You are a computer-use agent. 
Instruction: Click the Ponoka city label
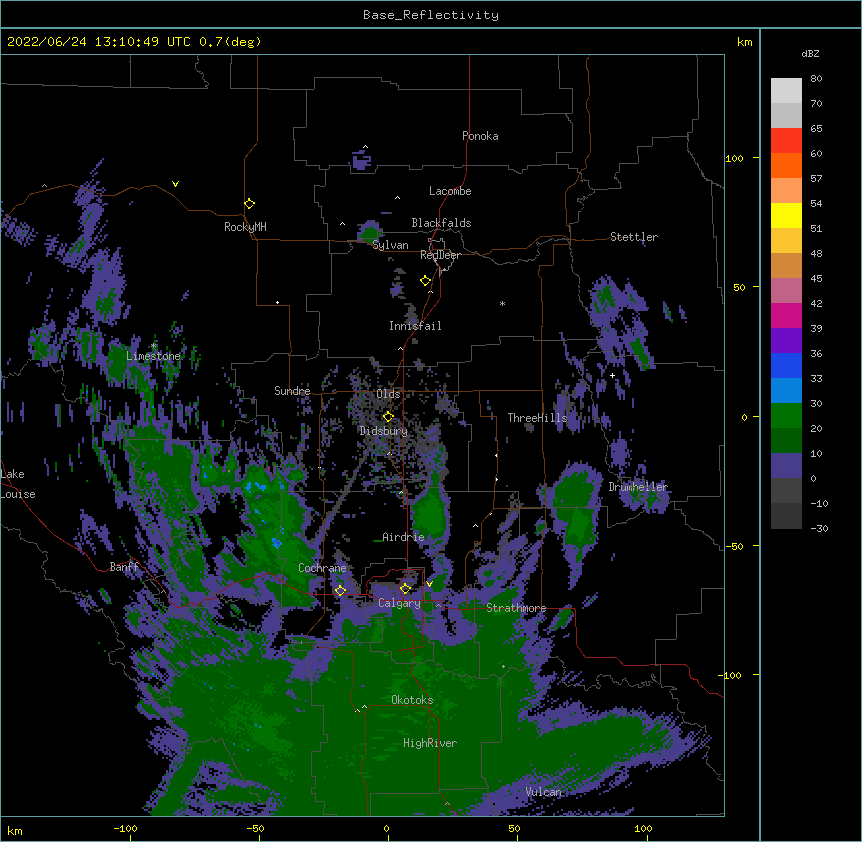tap(480, 136)
